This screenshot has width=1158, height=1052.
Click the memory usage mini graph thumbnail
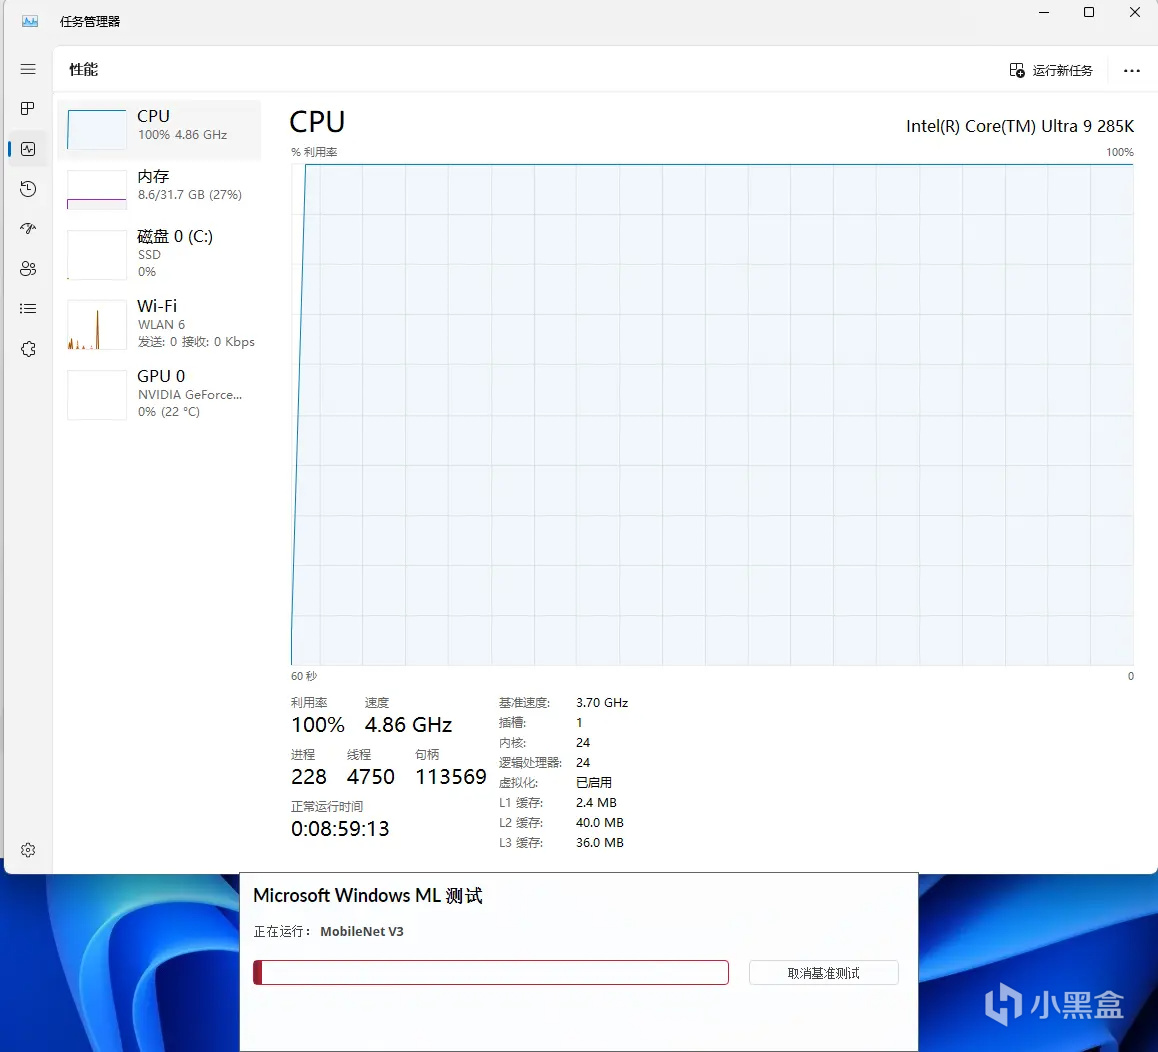click(97, 190)
